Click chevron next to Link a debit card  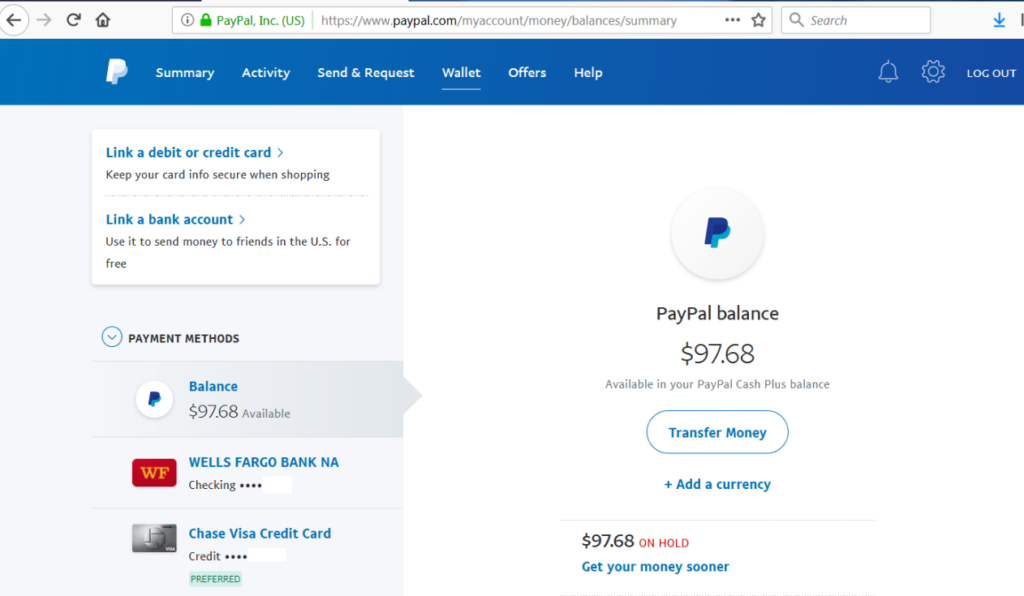point(280,153)
